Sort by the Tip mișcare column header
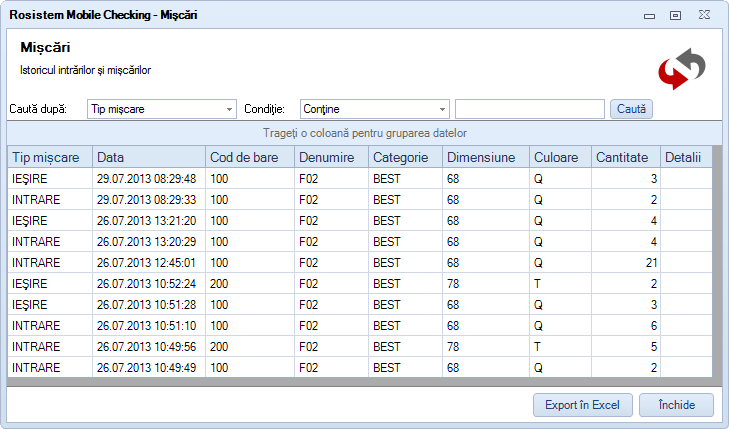Screen dimensions: 729x429 tap(50, 157)
